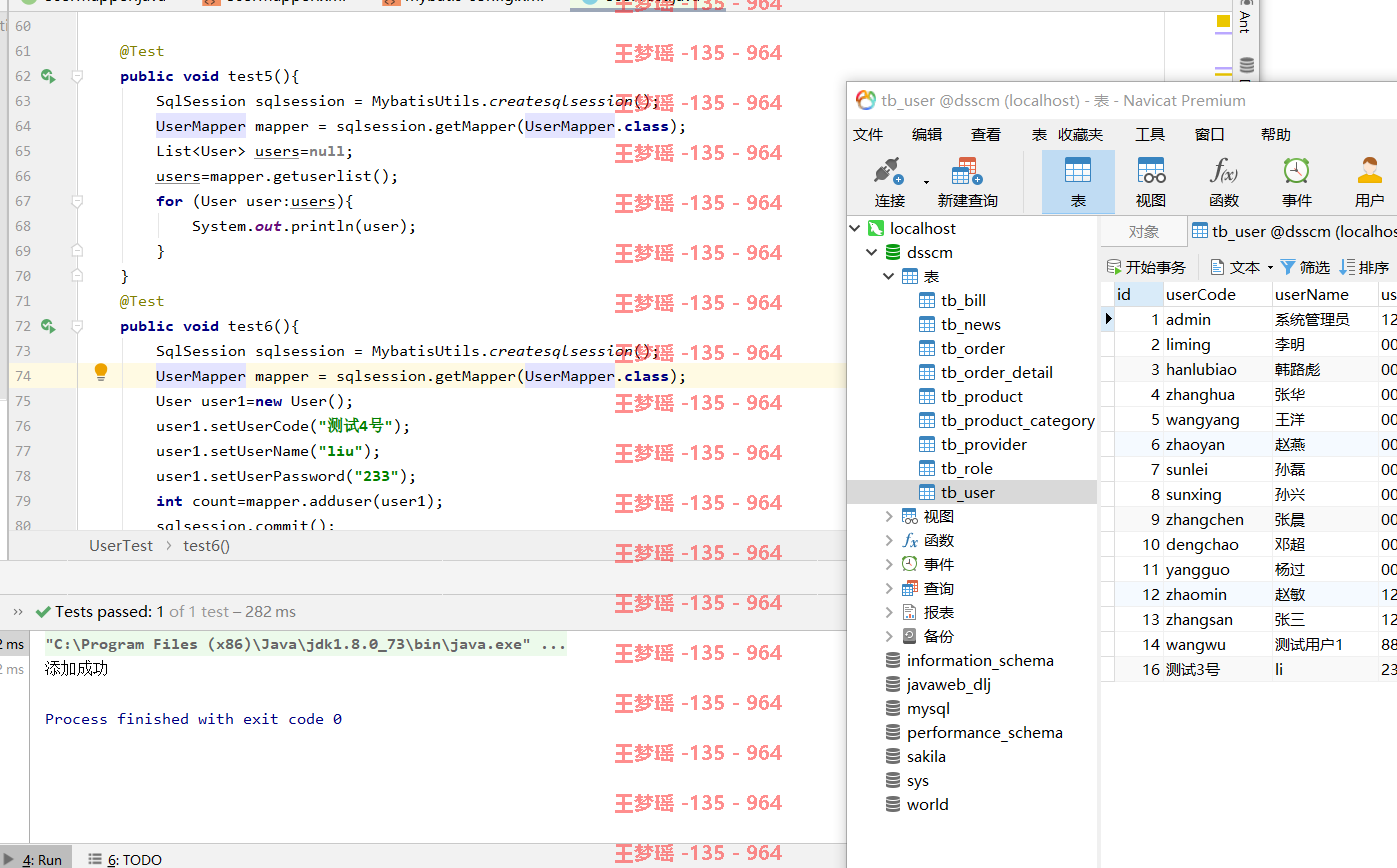The image size is (1397, 868).
Task: Click the yellow inspection indicator at the editor's top right
Action: click(x=1223, y=21)
